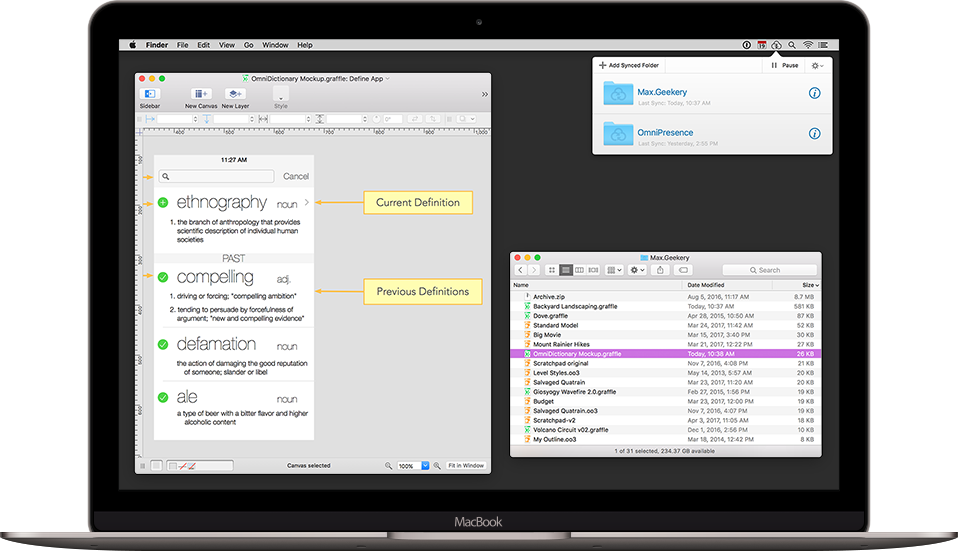Switch Finder to icon view
Screen dimensions: 958x551
(552, 270)
